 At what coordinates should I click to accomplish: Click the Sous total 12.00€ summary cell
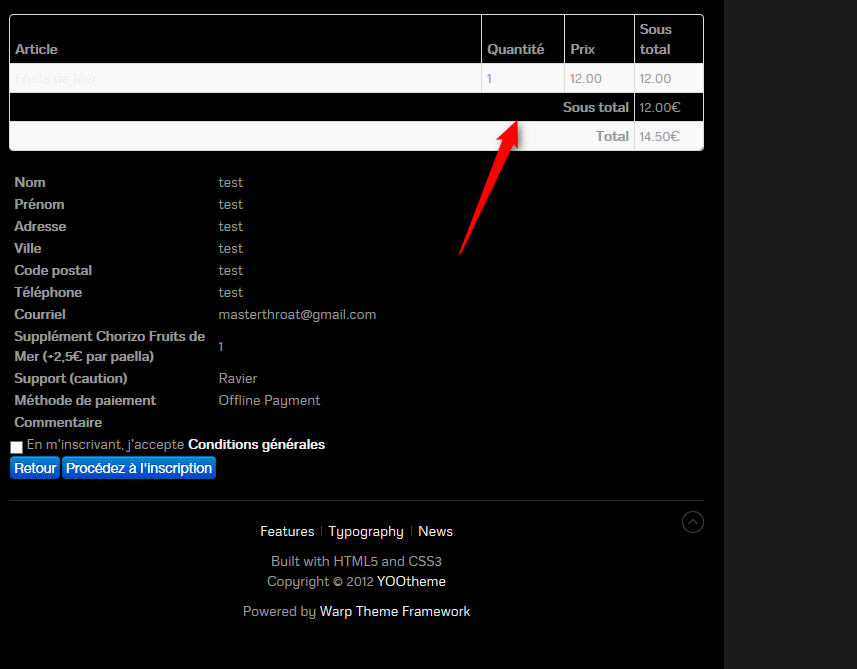[x=659, y=107]
